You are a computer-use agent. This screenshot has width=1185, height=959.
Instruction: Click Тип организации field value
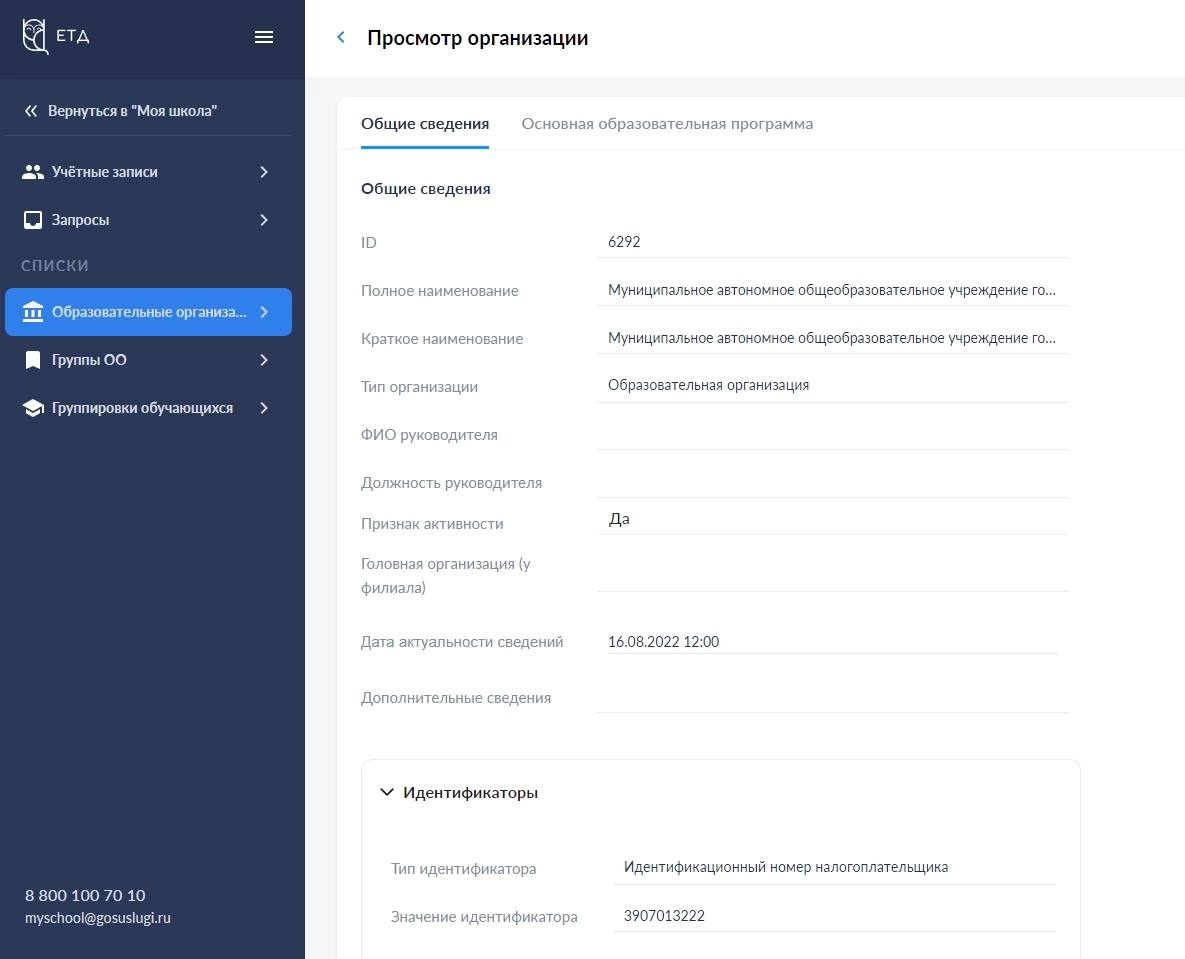(x=708, y=385)
